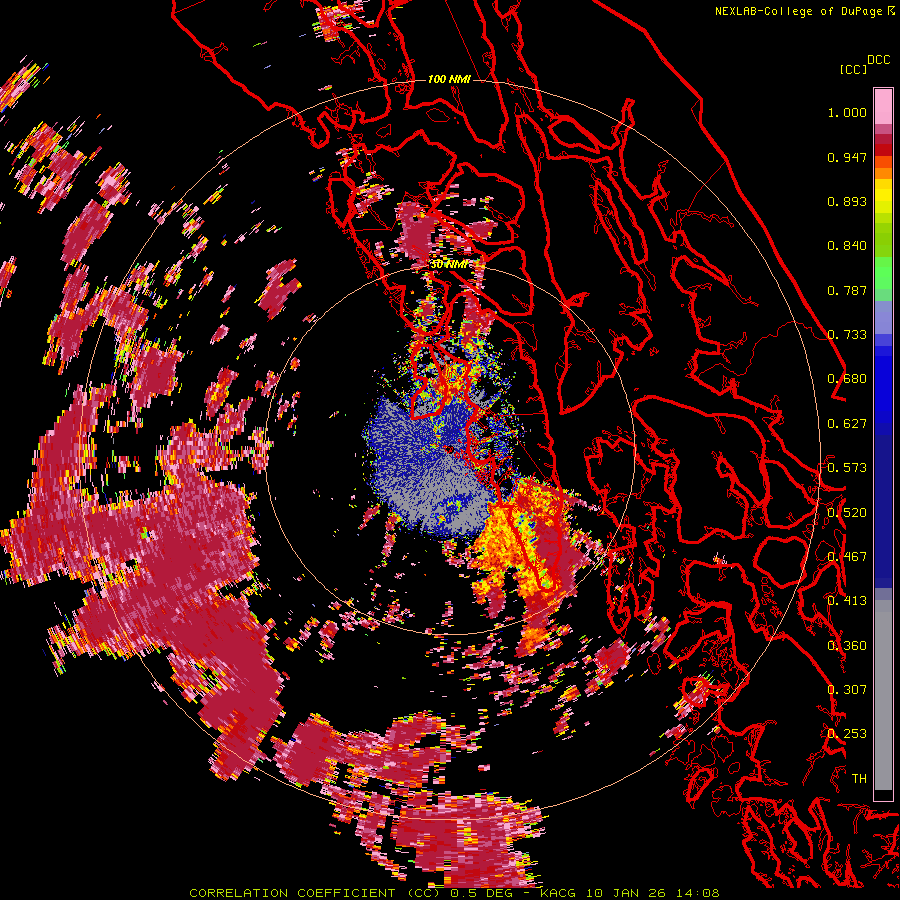Click the 14:08 timestamp in the caption

click(x=697, y=893)
